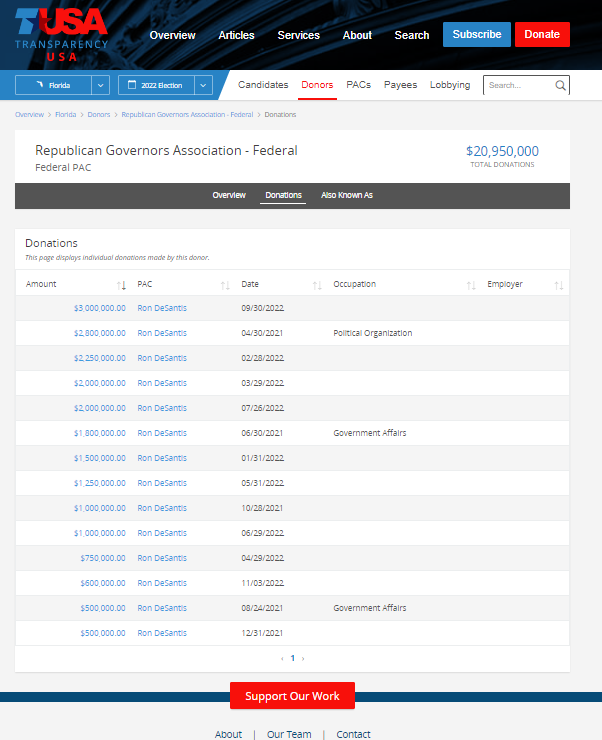This screenshot has height=740, width=602.
Task: Click the Federal PAC subtitle text
Action: click(x=63, y=168)
